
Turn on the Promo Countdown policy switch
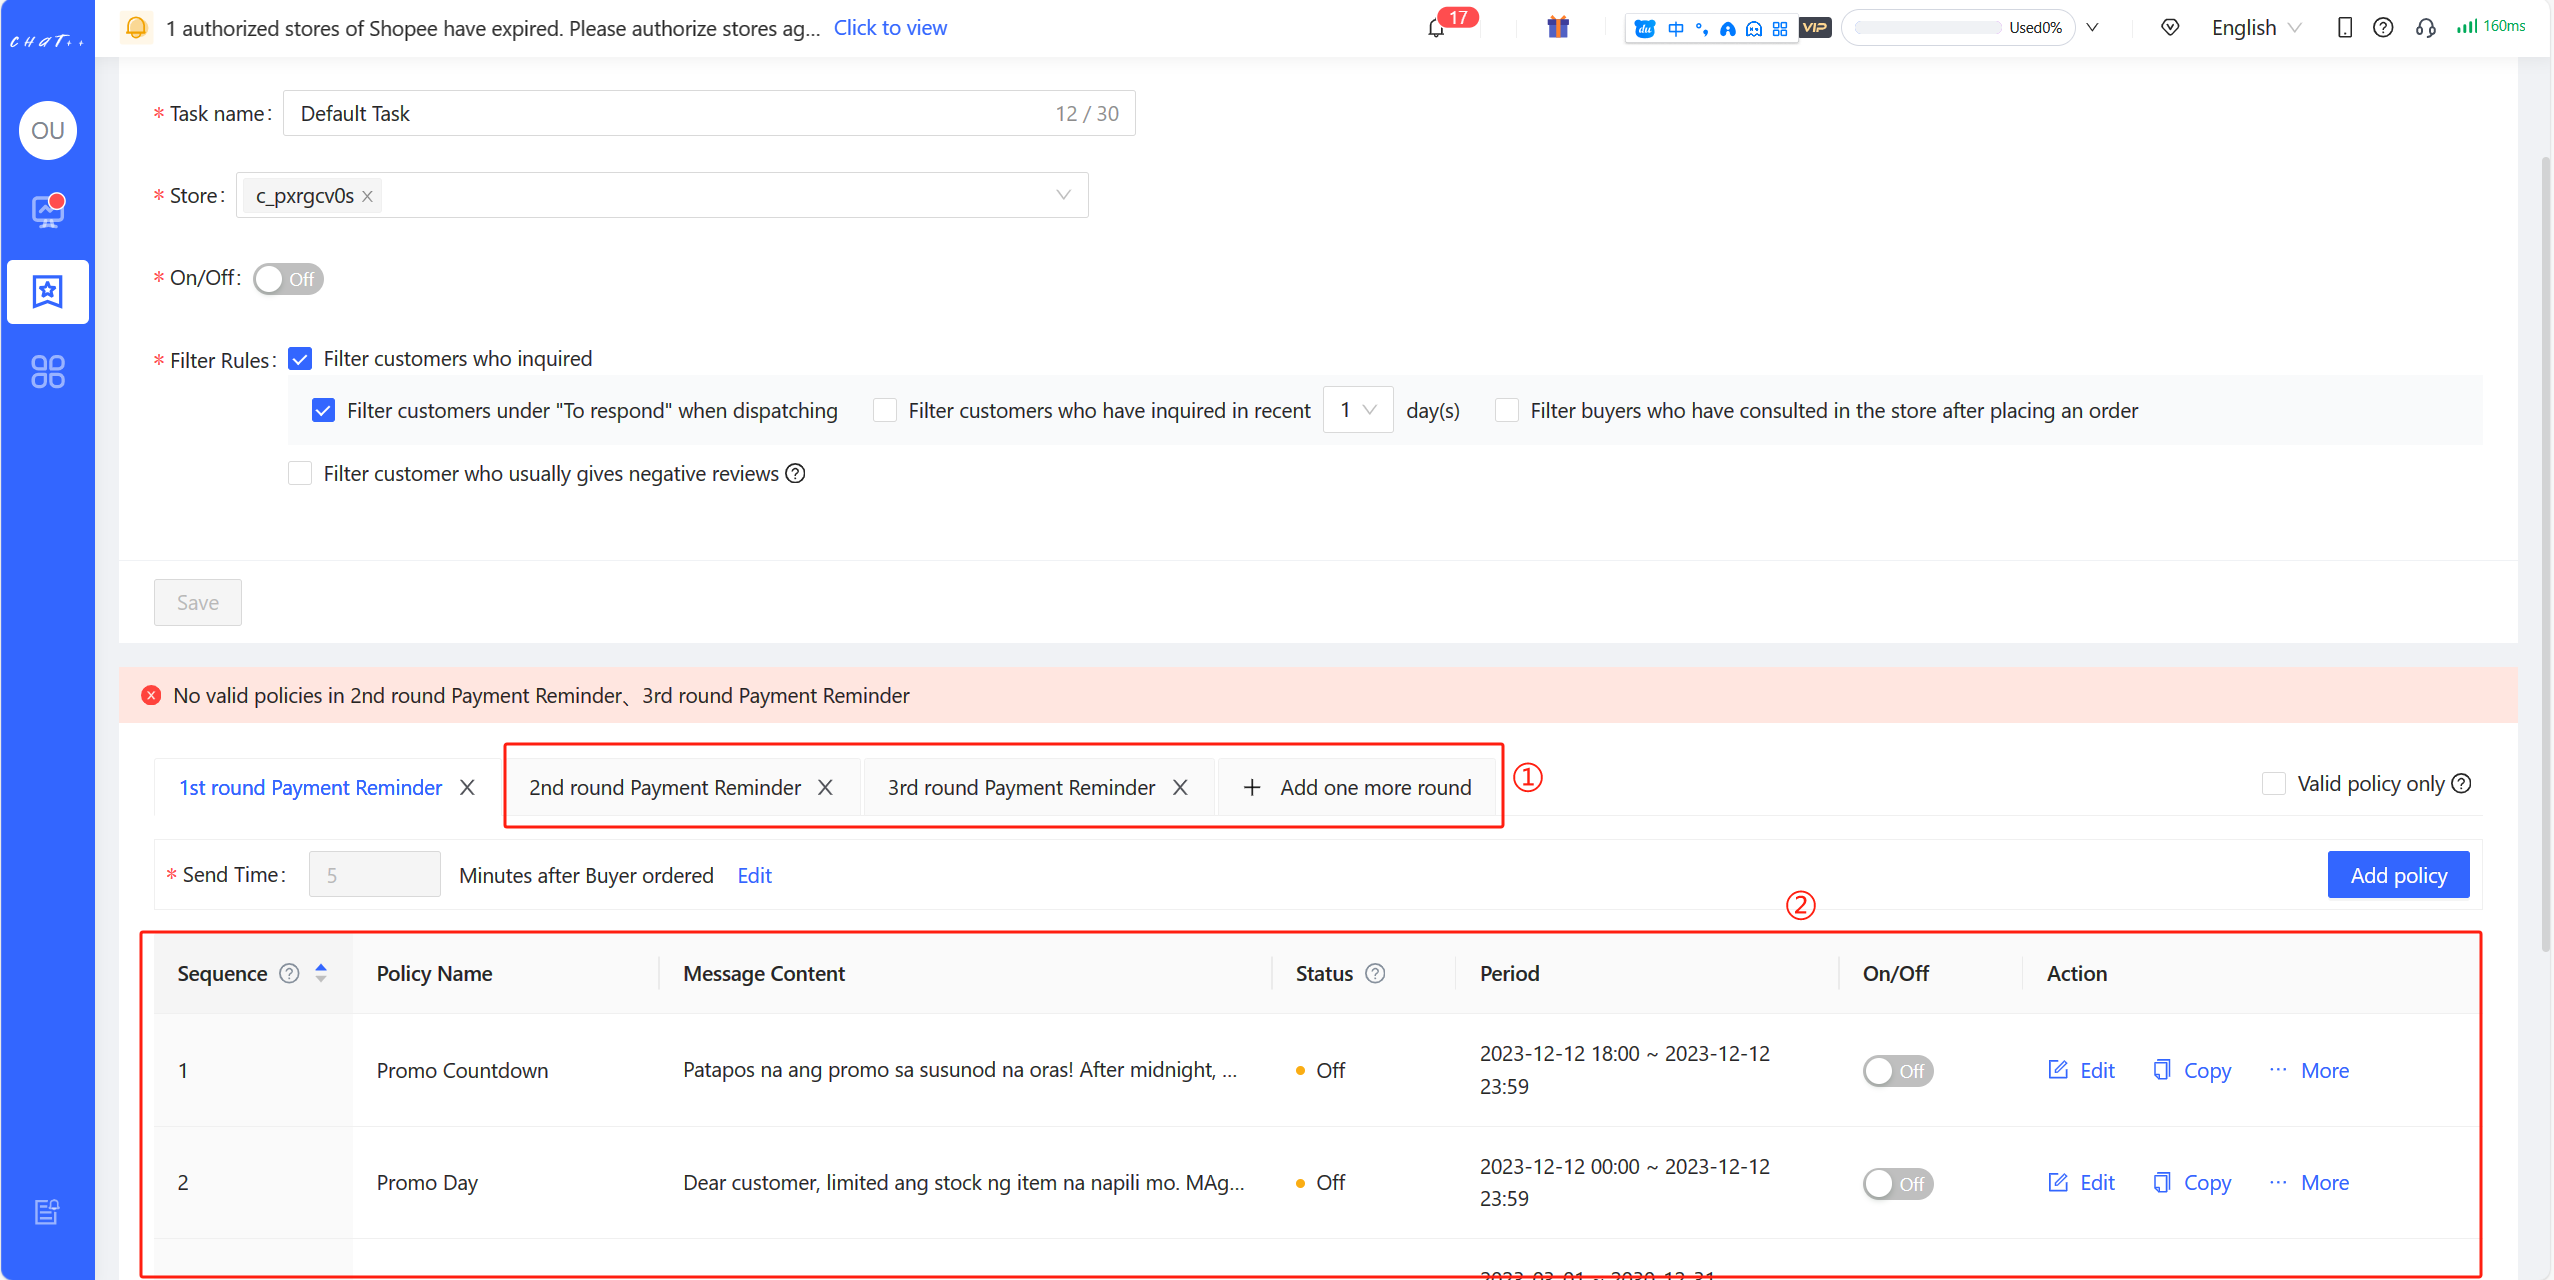point(1897,1071)
